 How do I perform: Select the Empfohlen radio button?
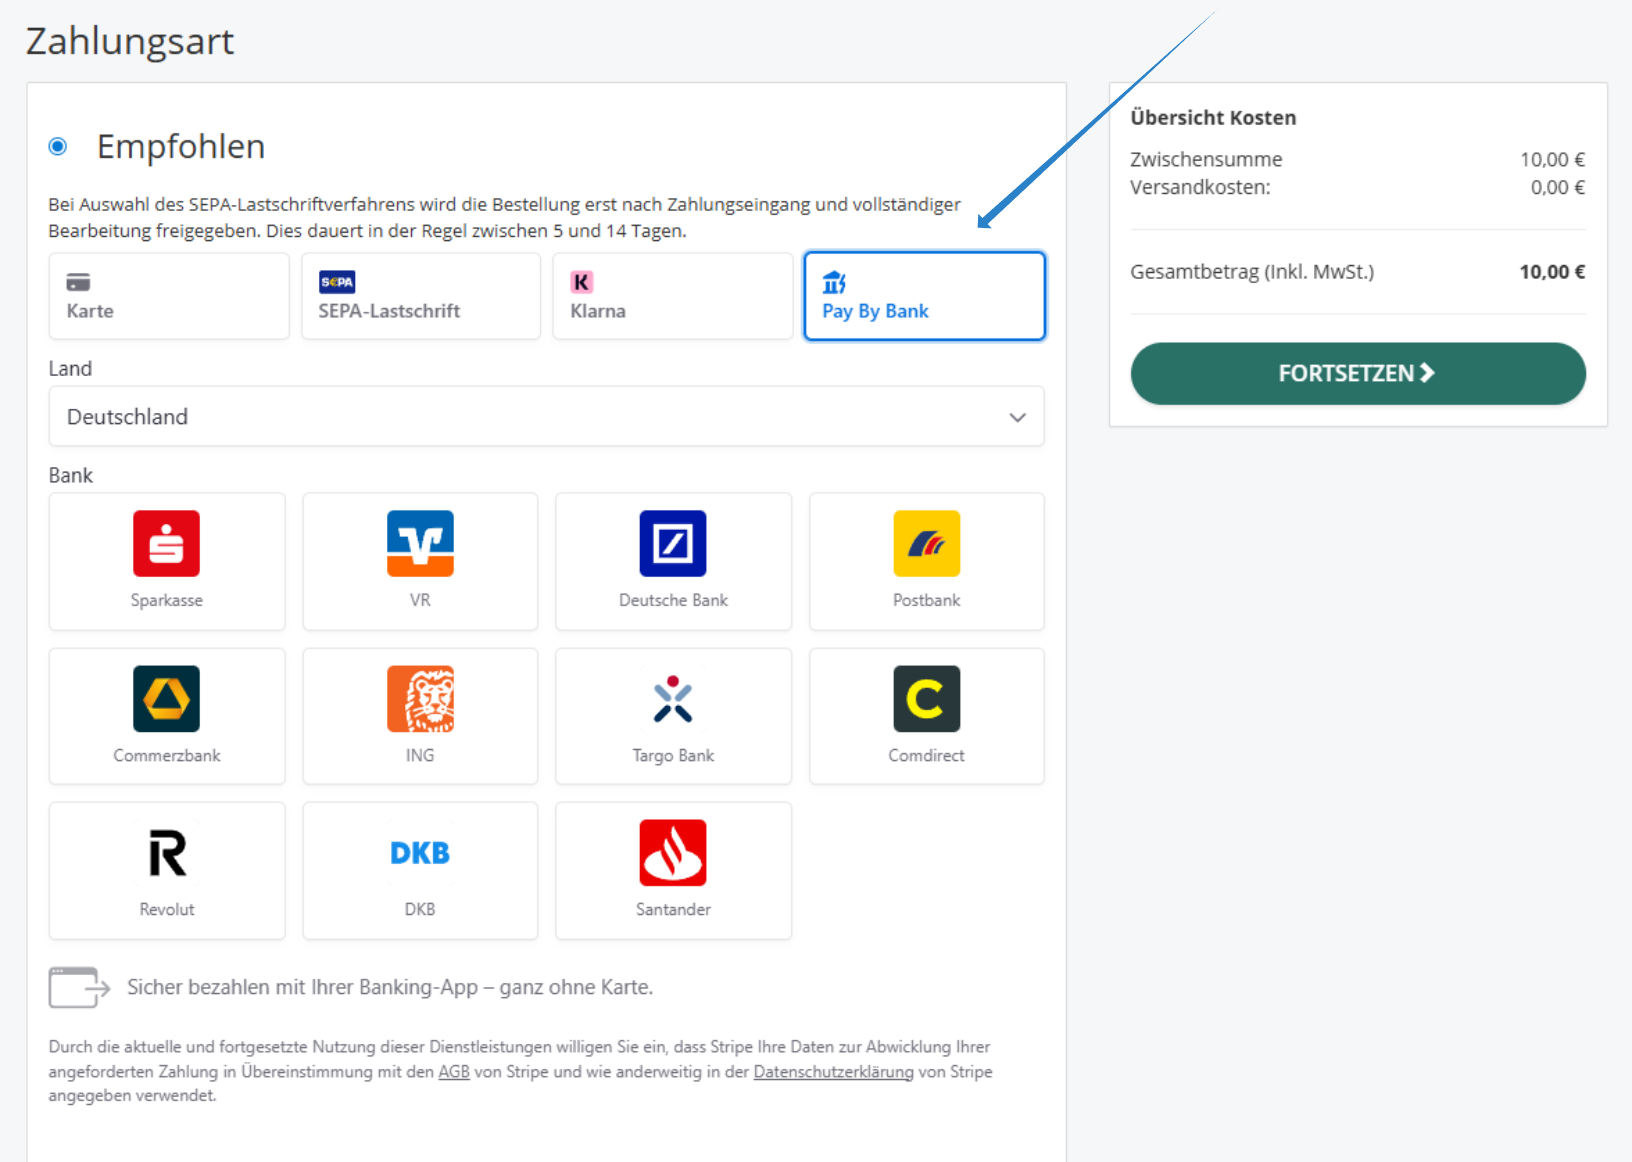[58, 147]
